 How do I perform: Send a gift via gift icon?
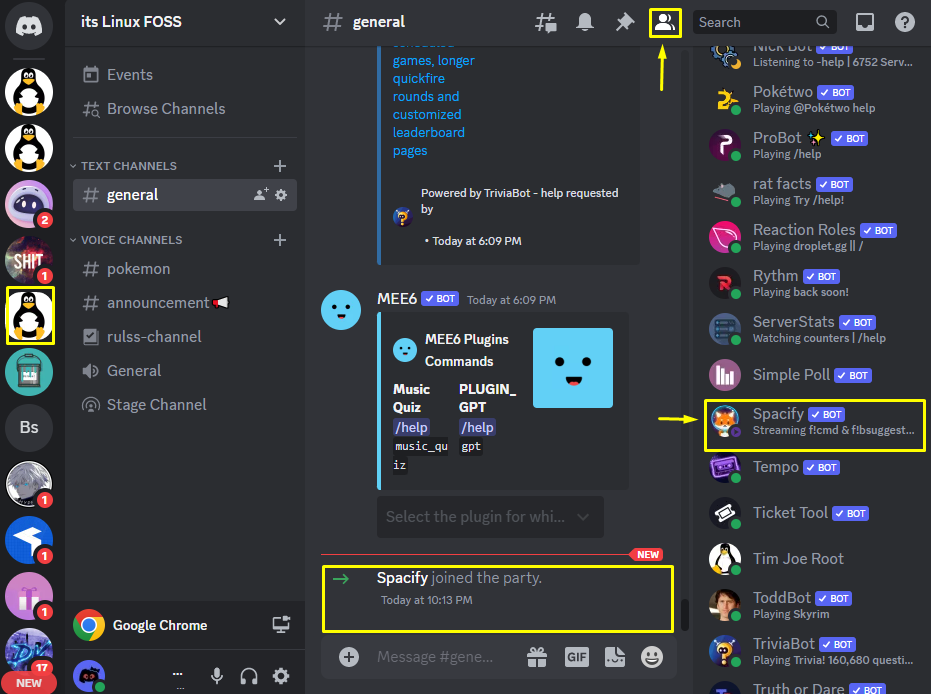point(537,657)
